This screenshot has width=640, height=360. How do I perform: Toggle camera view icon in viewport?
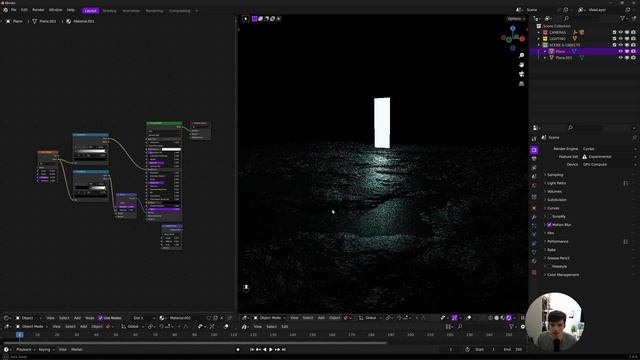pos(521,74)
